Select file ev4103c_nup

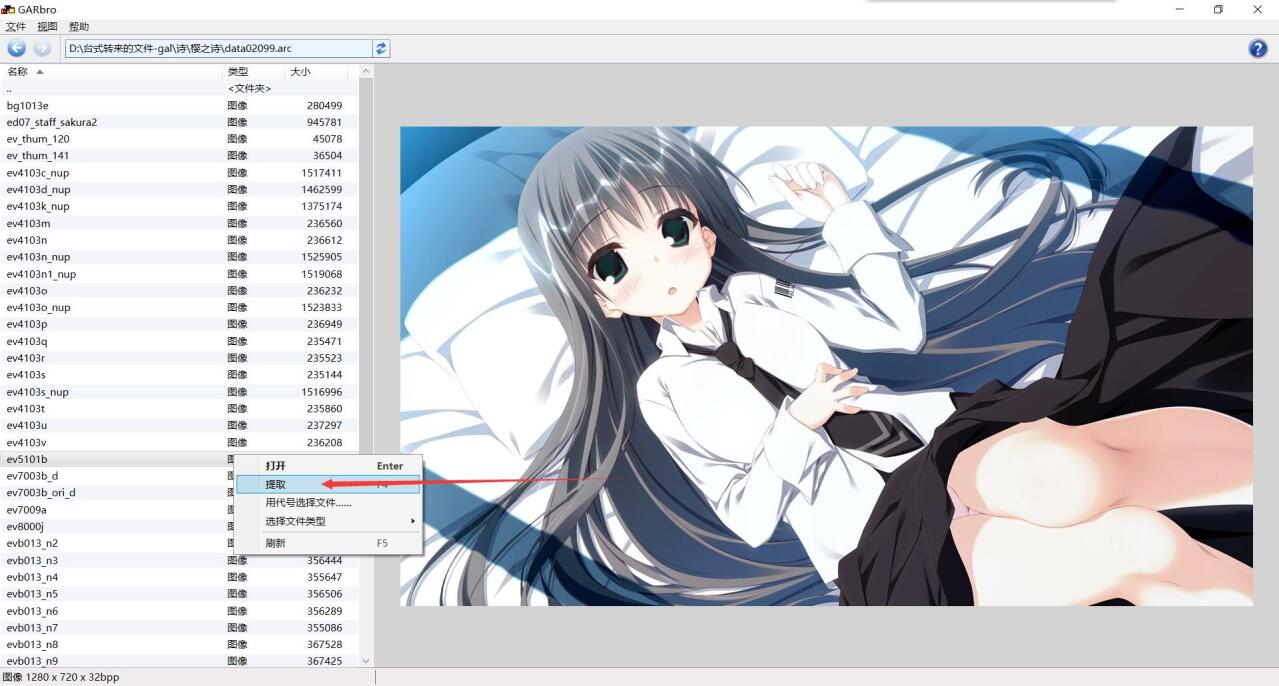(179, 173)
